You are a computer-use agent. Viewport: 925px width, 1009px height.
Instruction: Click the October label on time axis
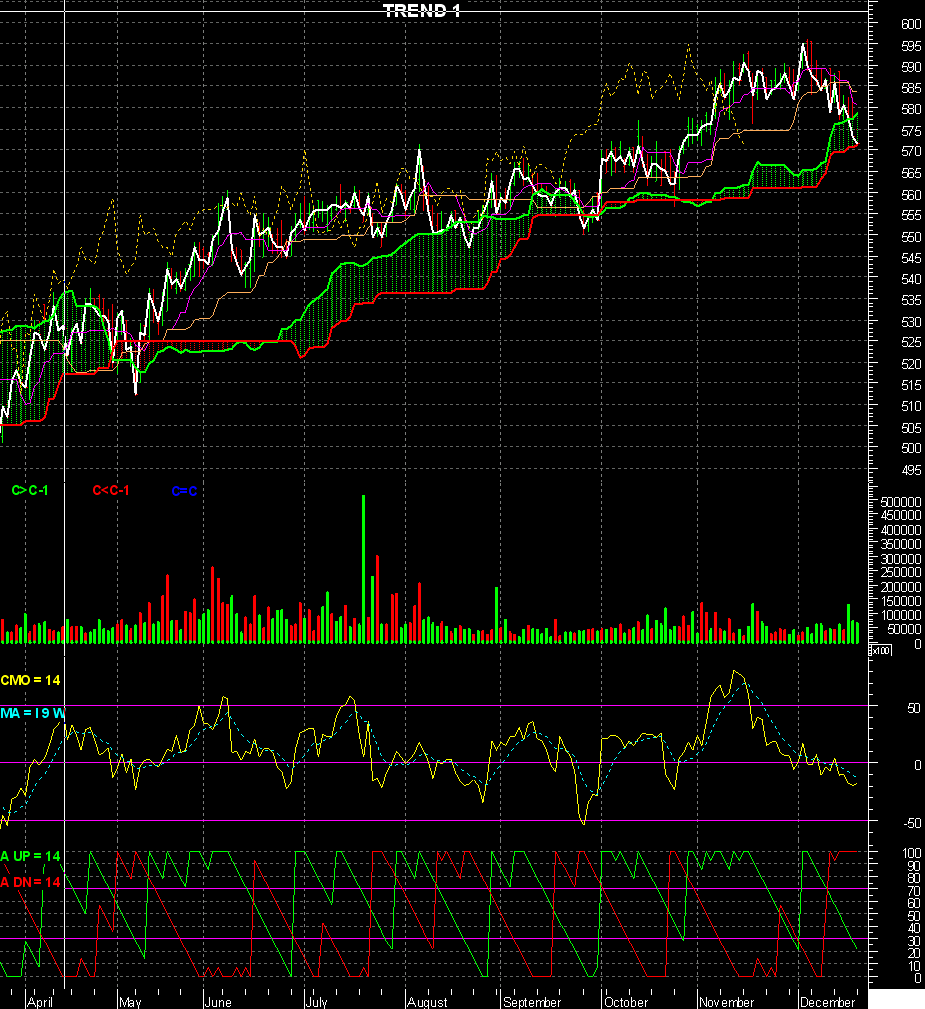(626, 1002)
